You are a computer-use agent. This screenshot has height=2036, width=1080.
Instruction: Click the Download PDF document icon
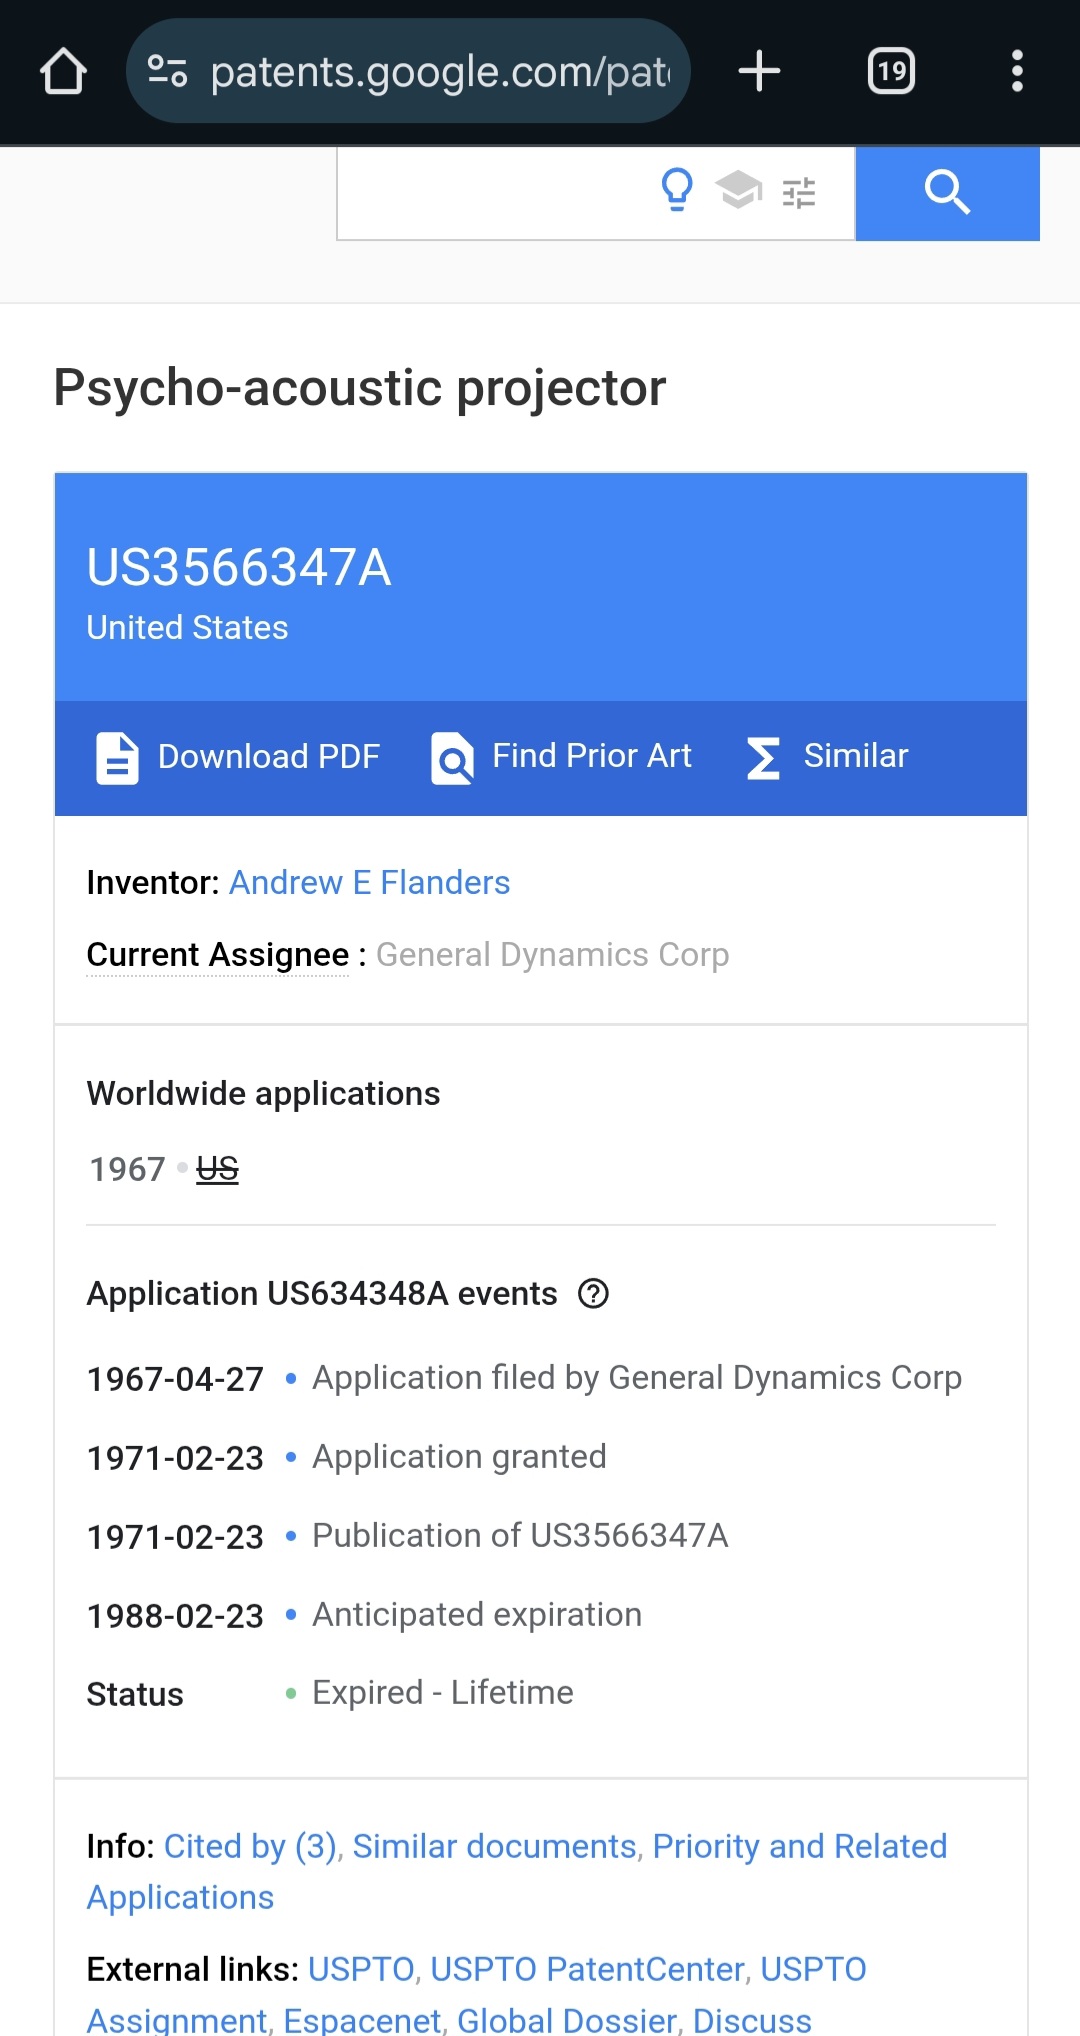point(117,757)
